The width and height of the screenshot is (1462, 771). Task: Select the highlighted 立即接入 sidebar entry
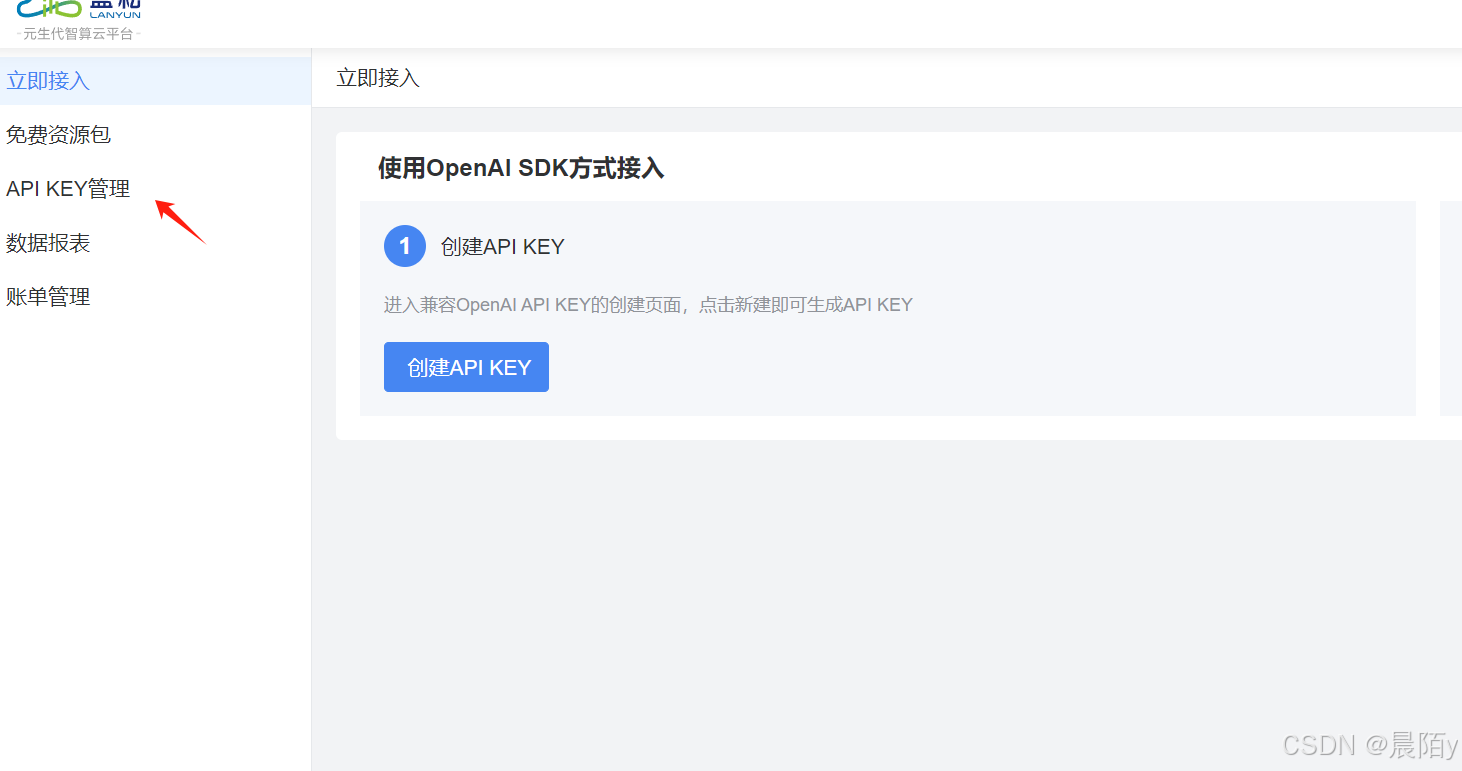pos(48,80)
